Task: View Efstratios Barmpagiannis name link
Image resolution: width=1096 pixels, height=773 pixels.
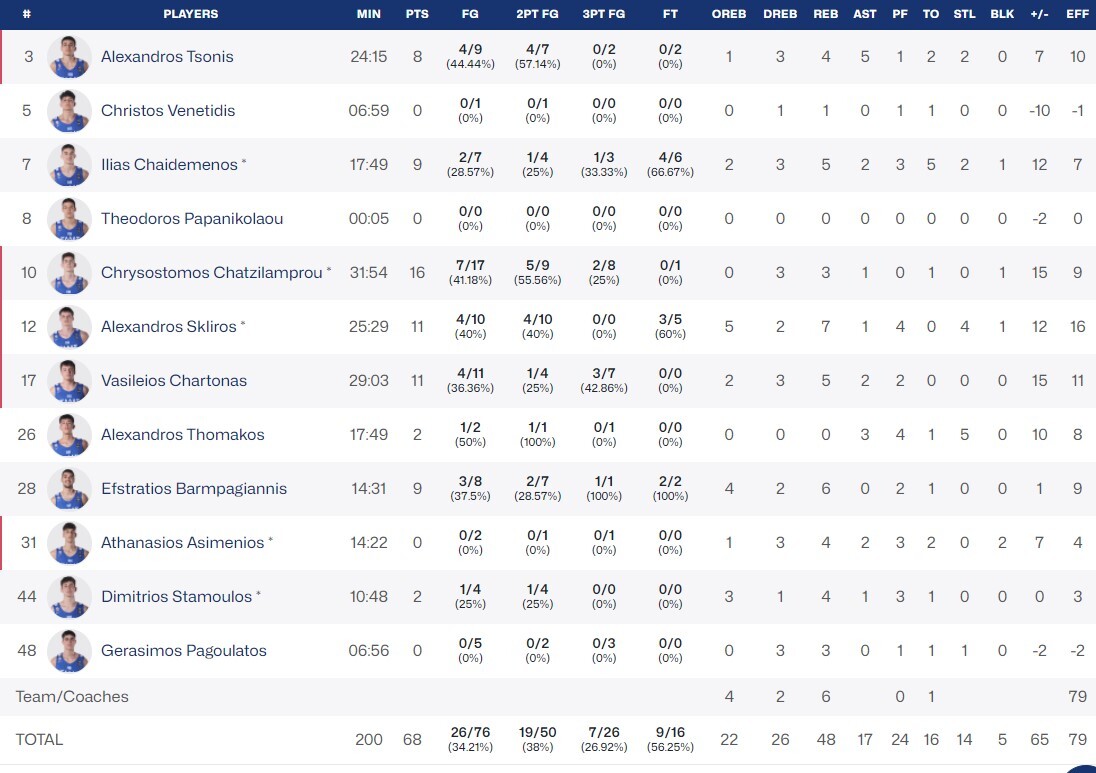Action: (x=194, y=489)
